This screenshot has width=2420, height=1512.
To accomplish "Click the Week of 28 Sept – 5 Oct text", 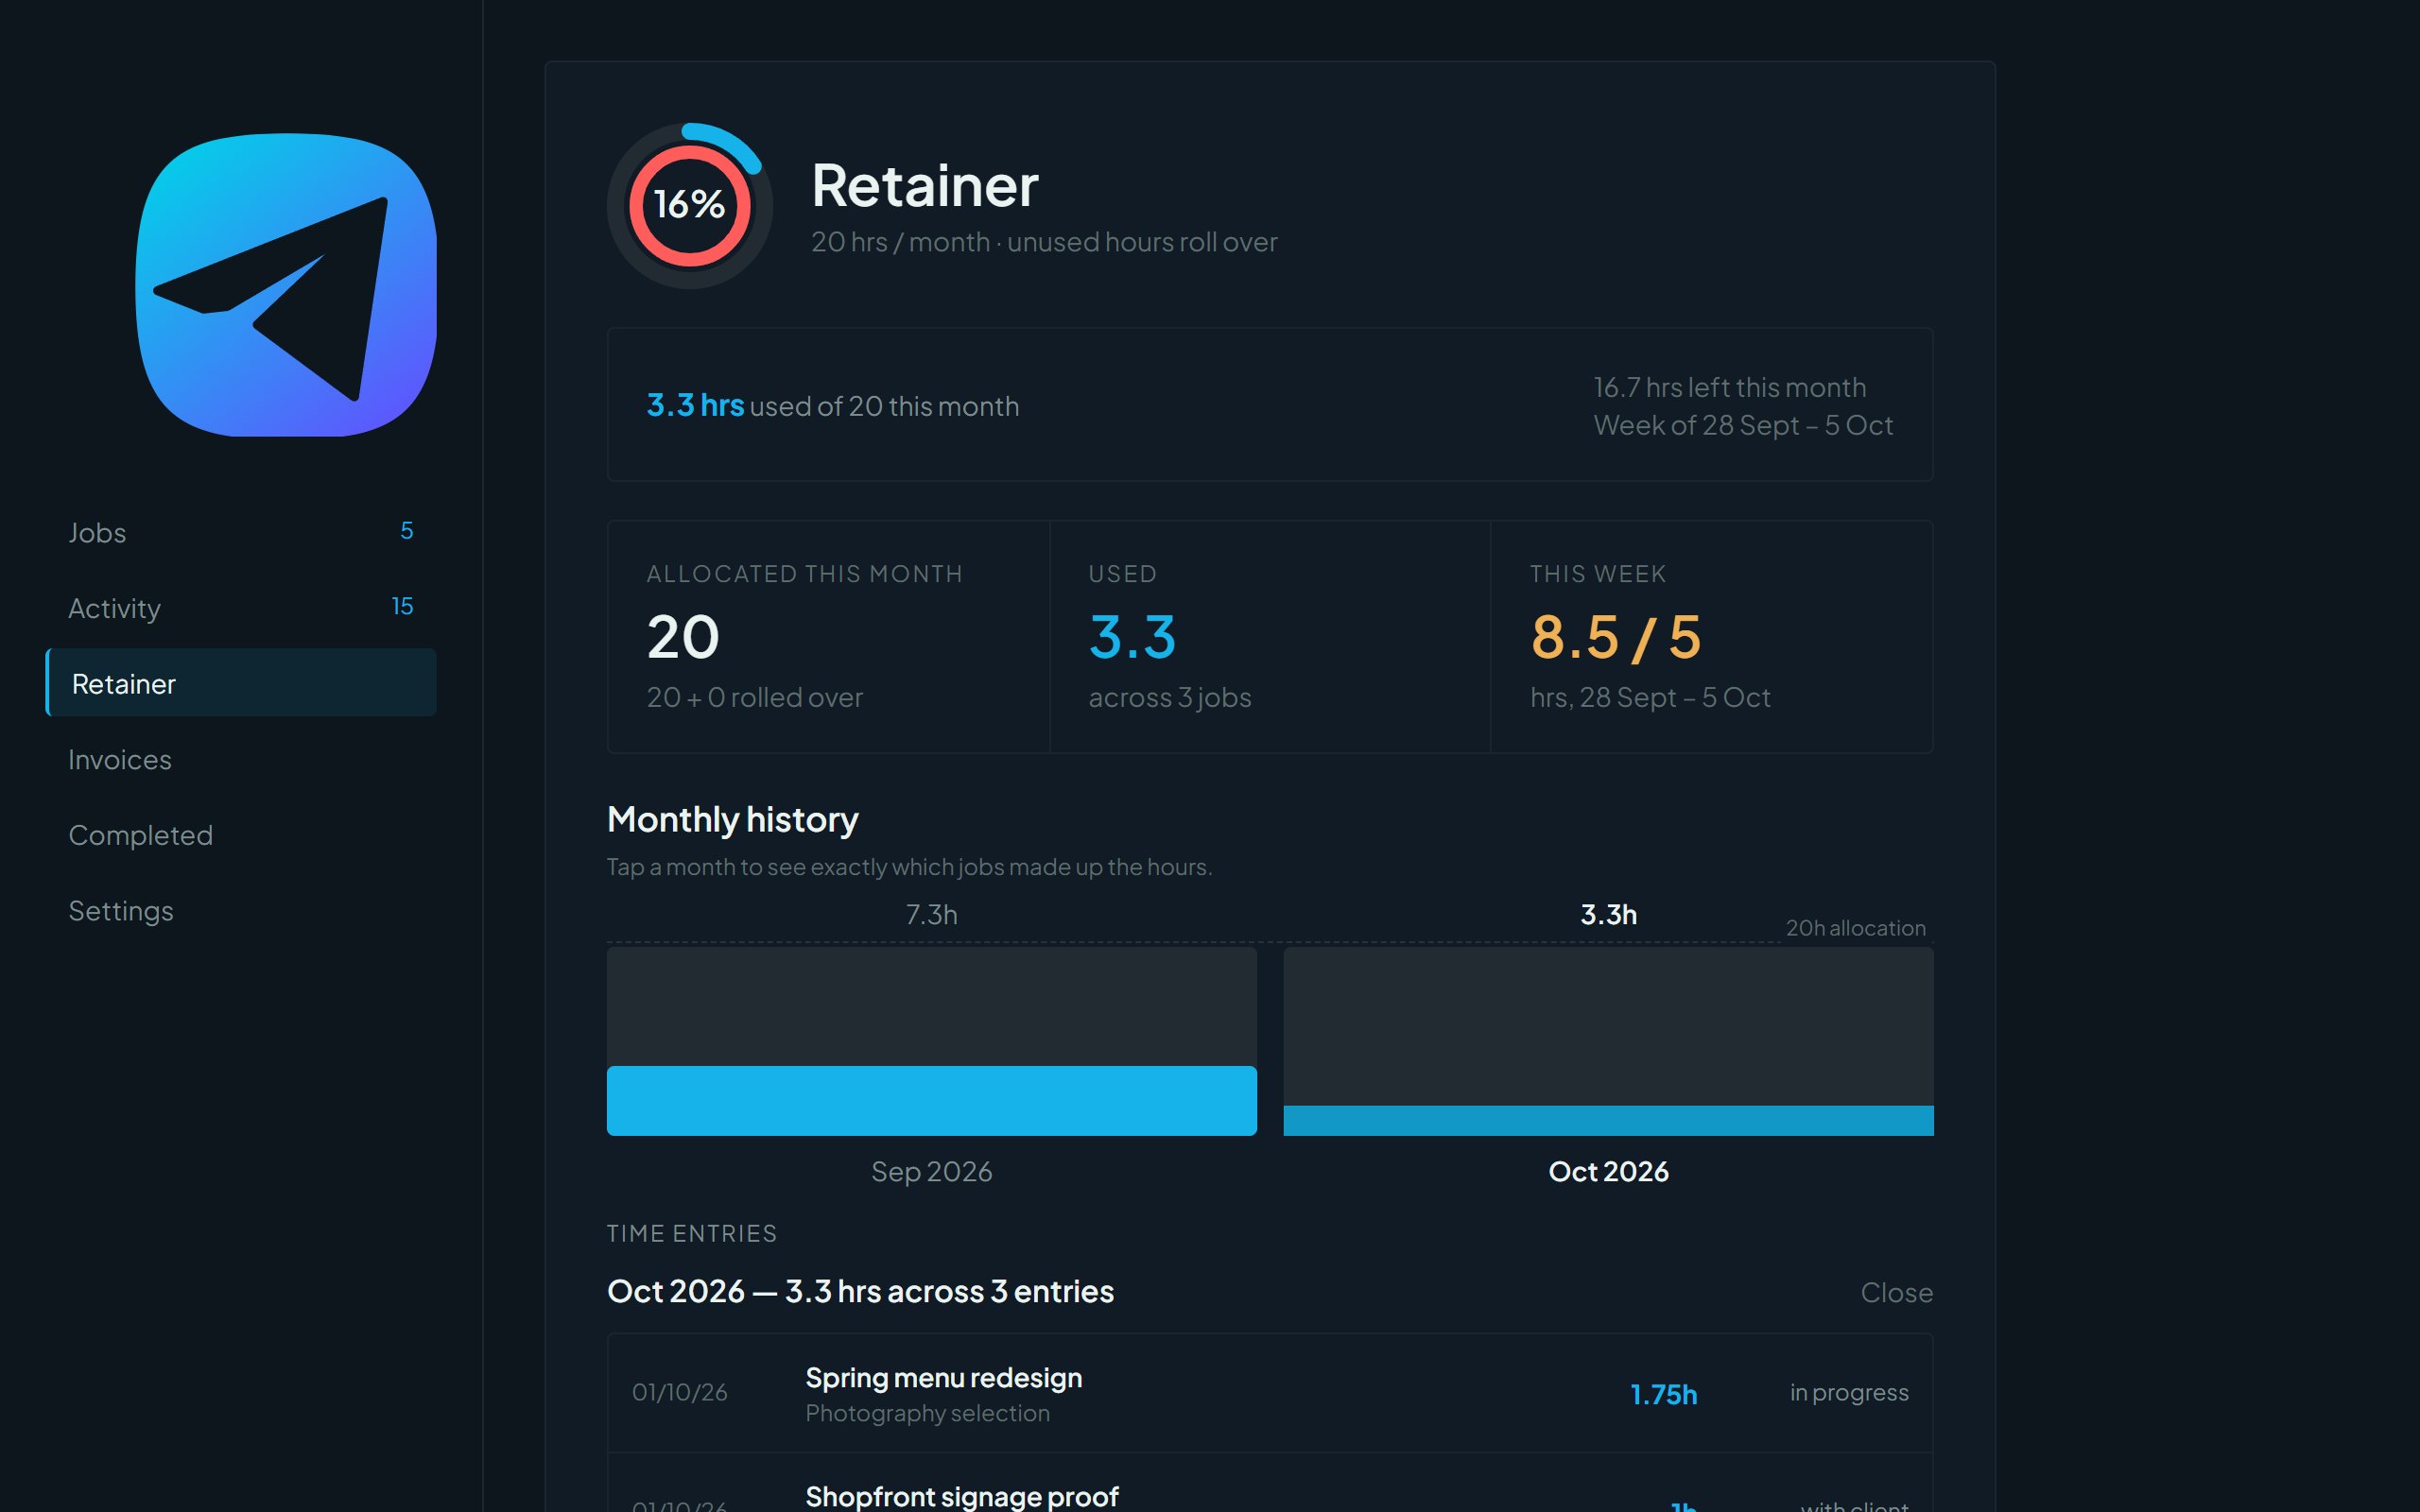I will point(1743,425).
